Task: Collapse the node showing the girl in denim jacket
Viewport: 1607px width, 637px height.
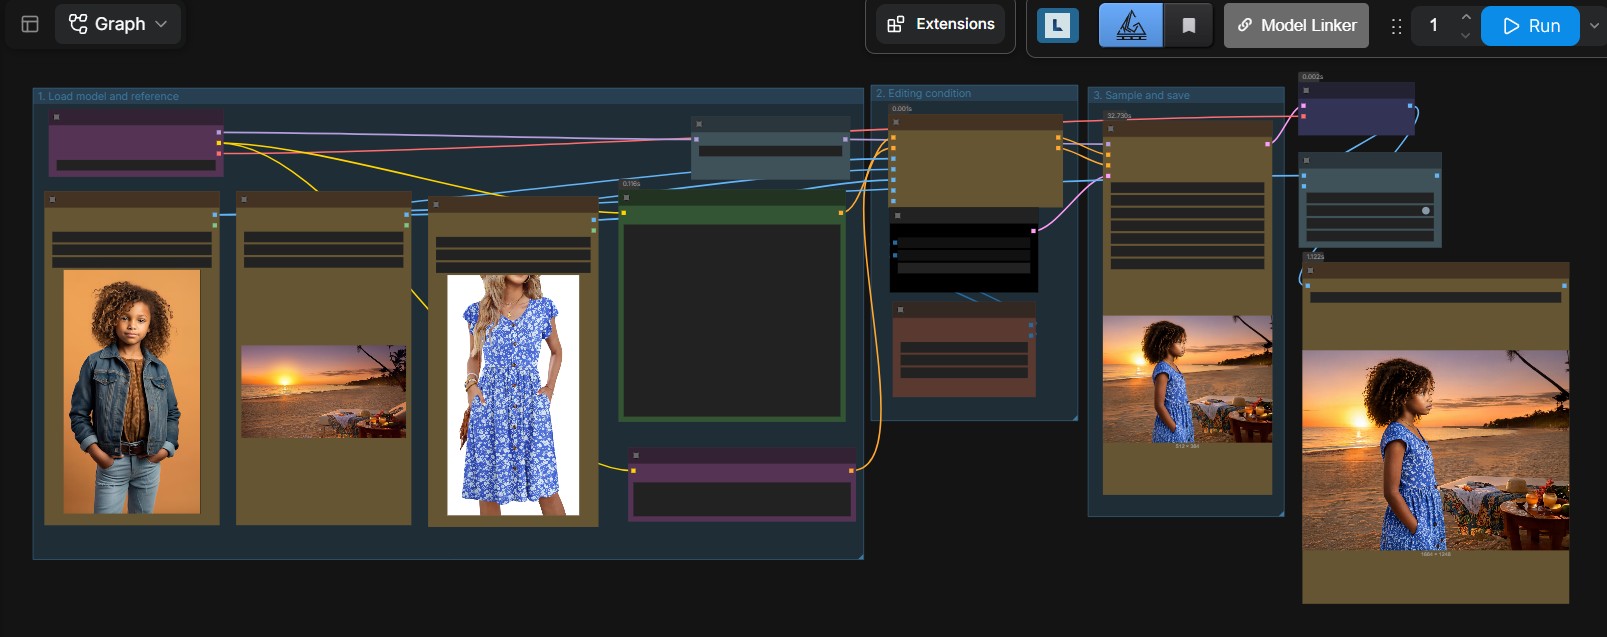Action: tap(53, 200)
